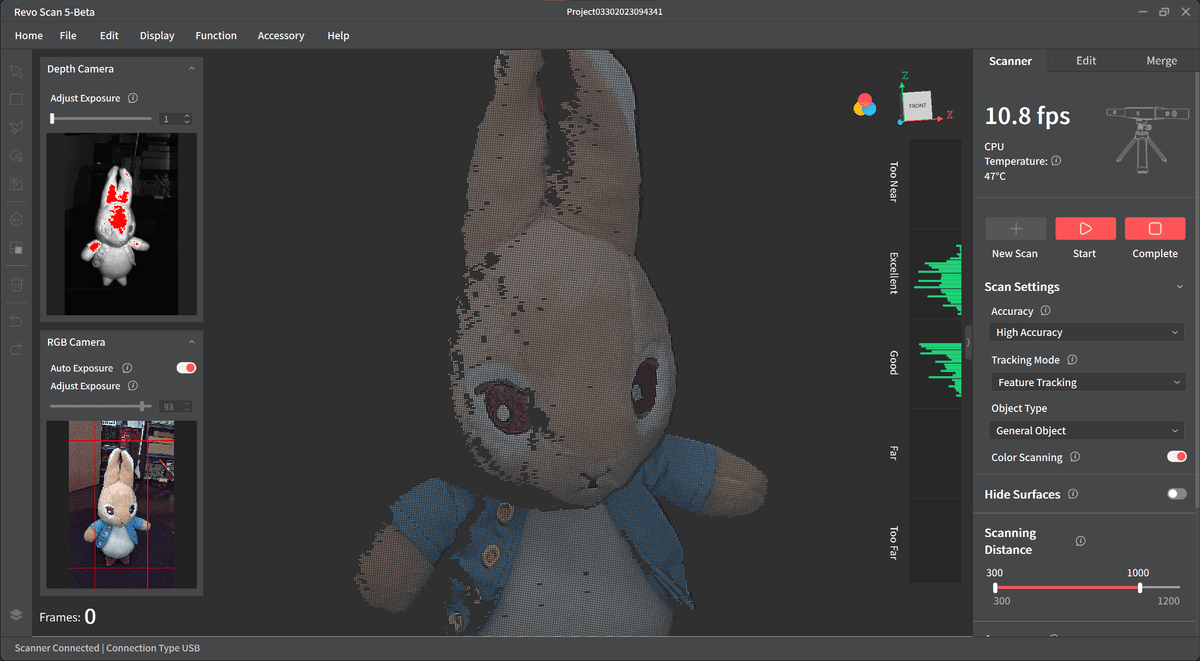Click Scanning Distance slider left handle

995,588
